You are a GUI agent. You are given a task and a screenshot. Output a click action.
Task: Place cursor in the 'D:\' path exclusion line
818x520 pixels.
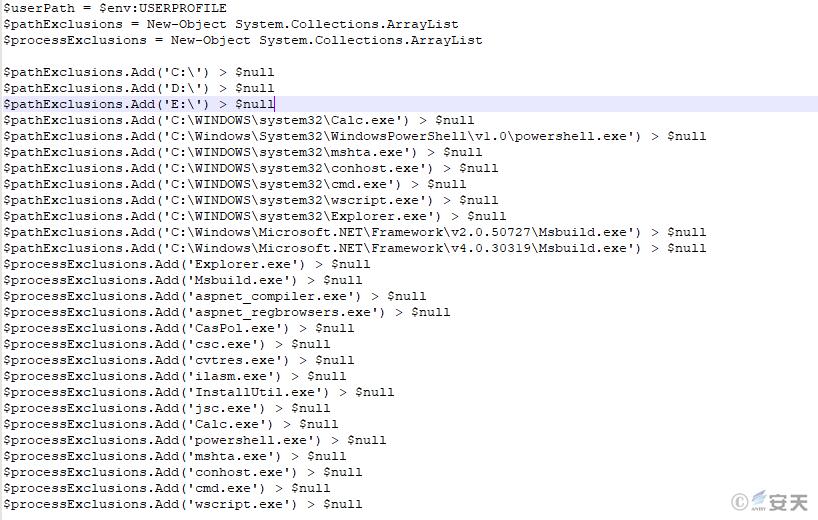138,88
